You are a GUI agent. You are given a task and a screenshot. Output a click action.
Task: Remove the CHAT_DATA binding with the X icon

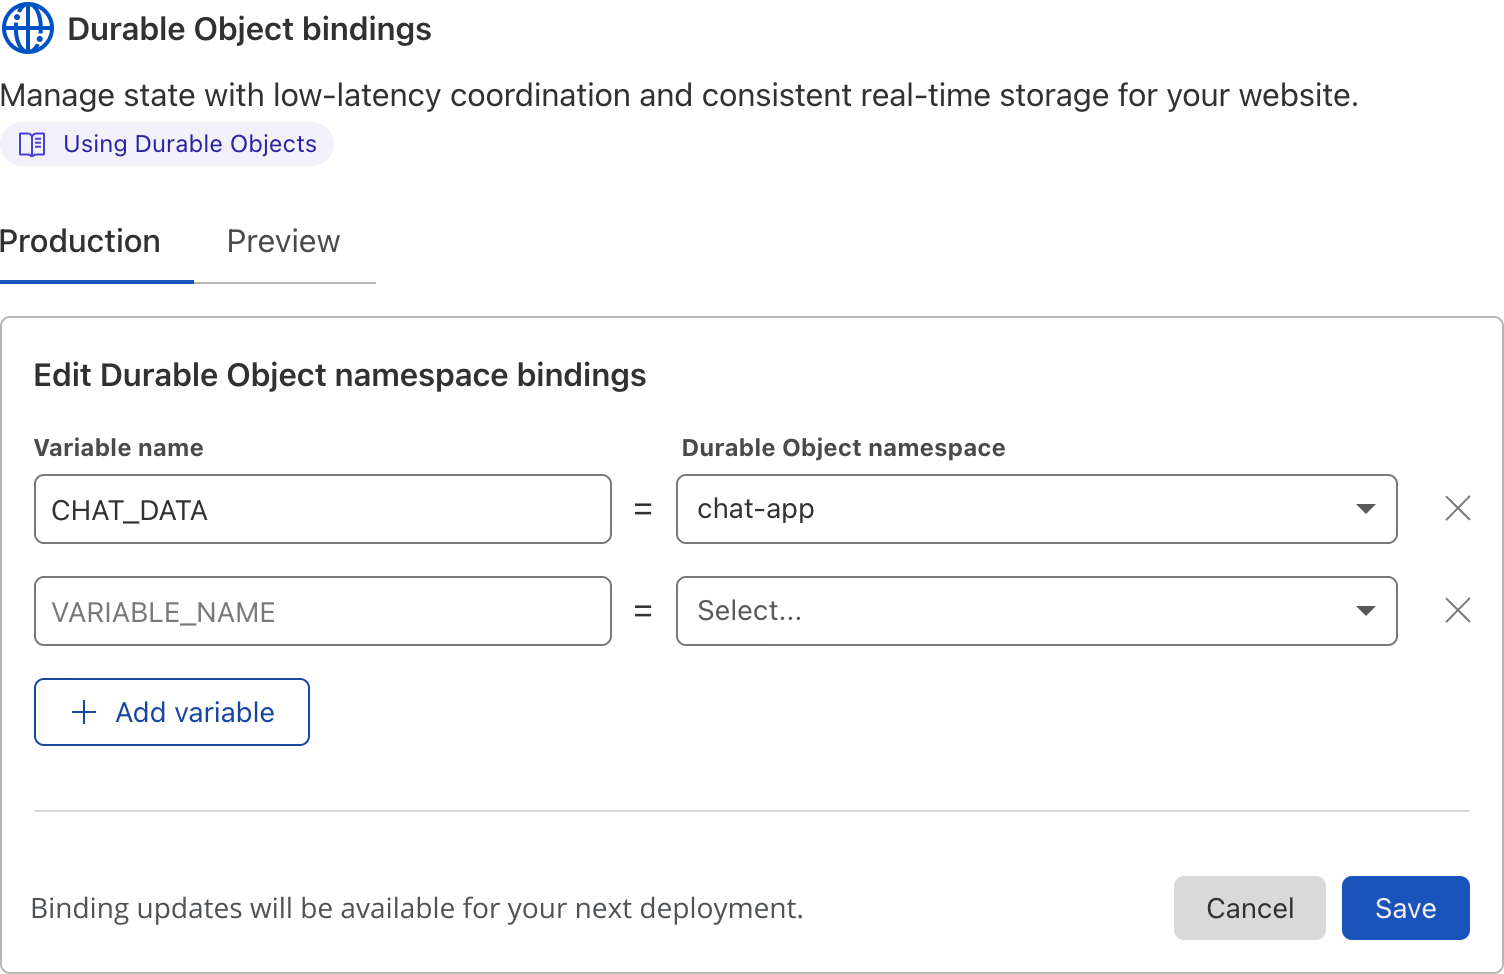[x=1457, y=509]
